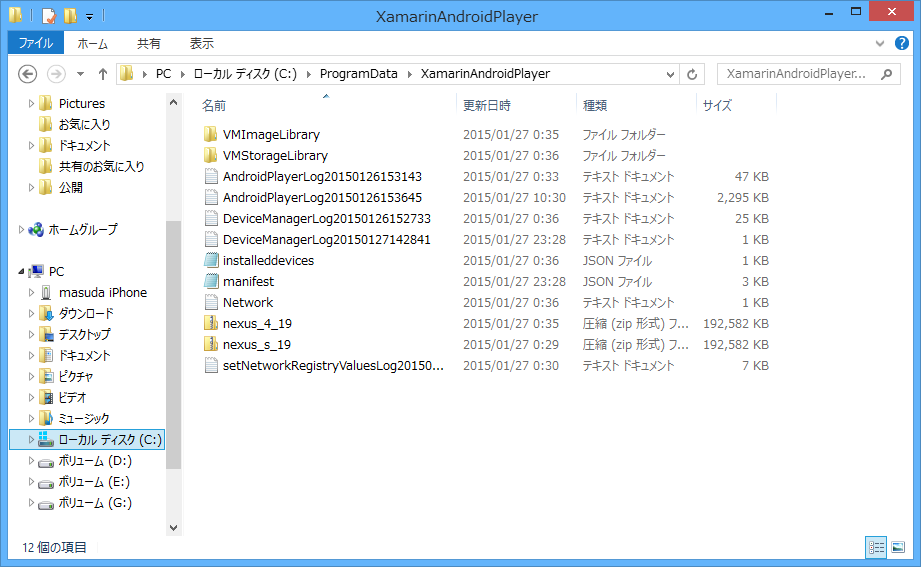Image resolution: width=921 pixels, height=567 pixels.
Task: Select the VMImageLibrary folder icon
Action: pyautogui.click(x=210, y=135)
